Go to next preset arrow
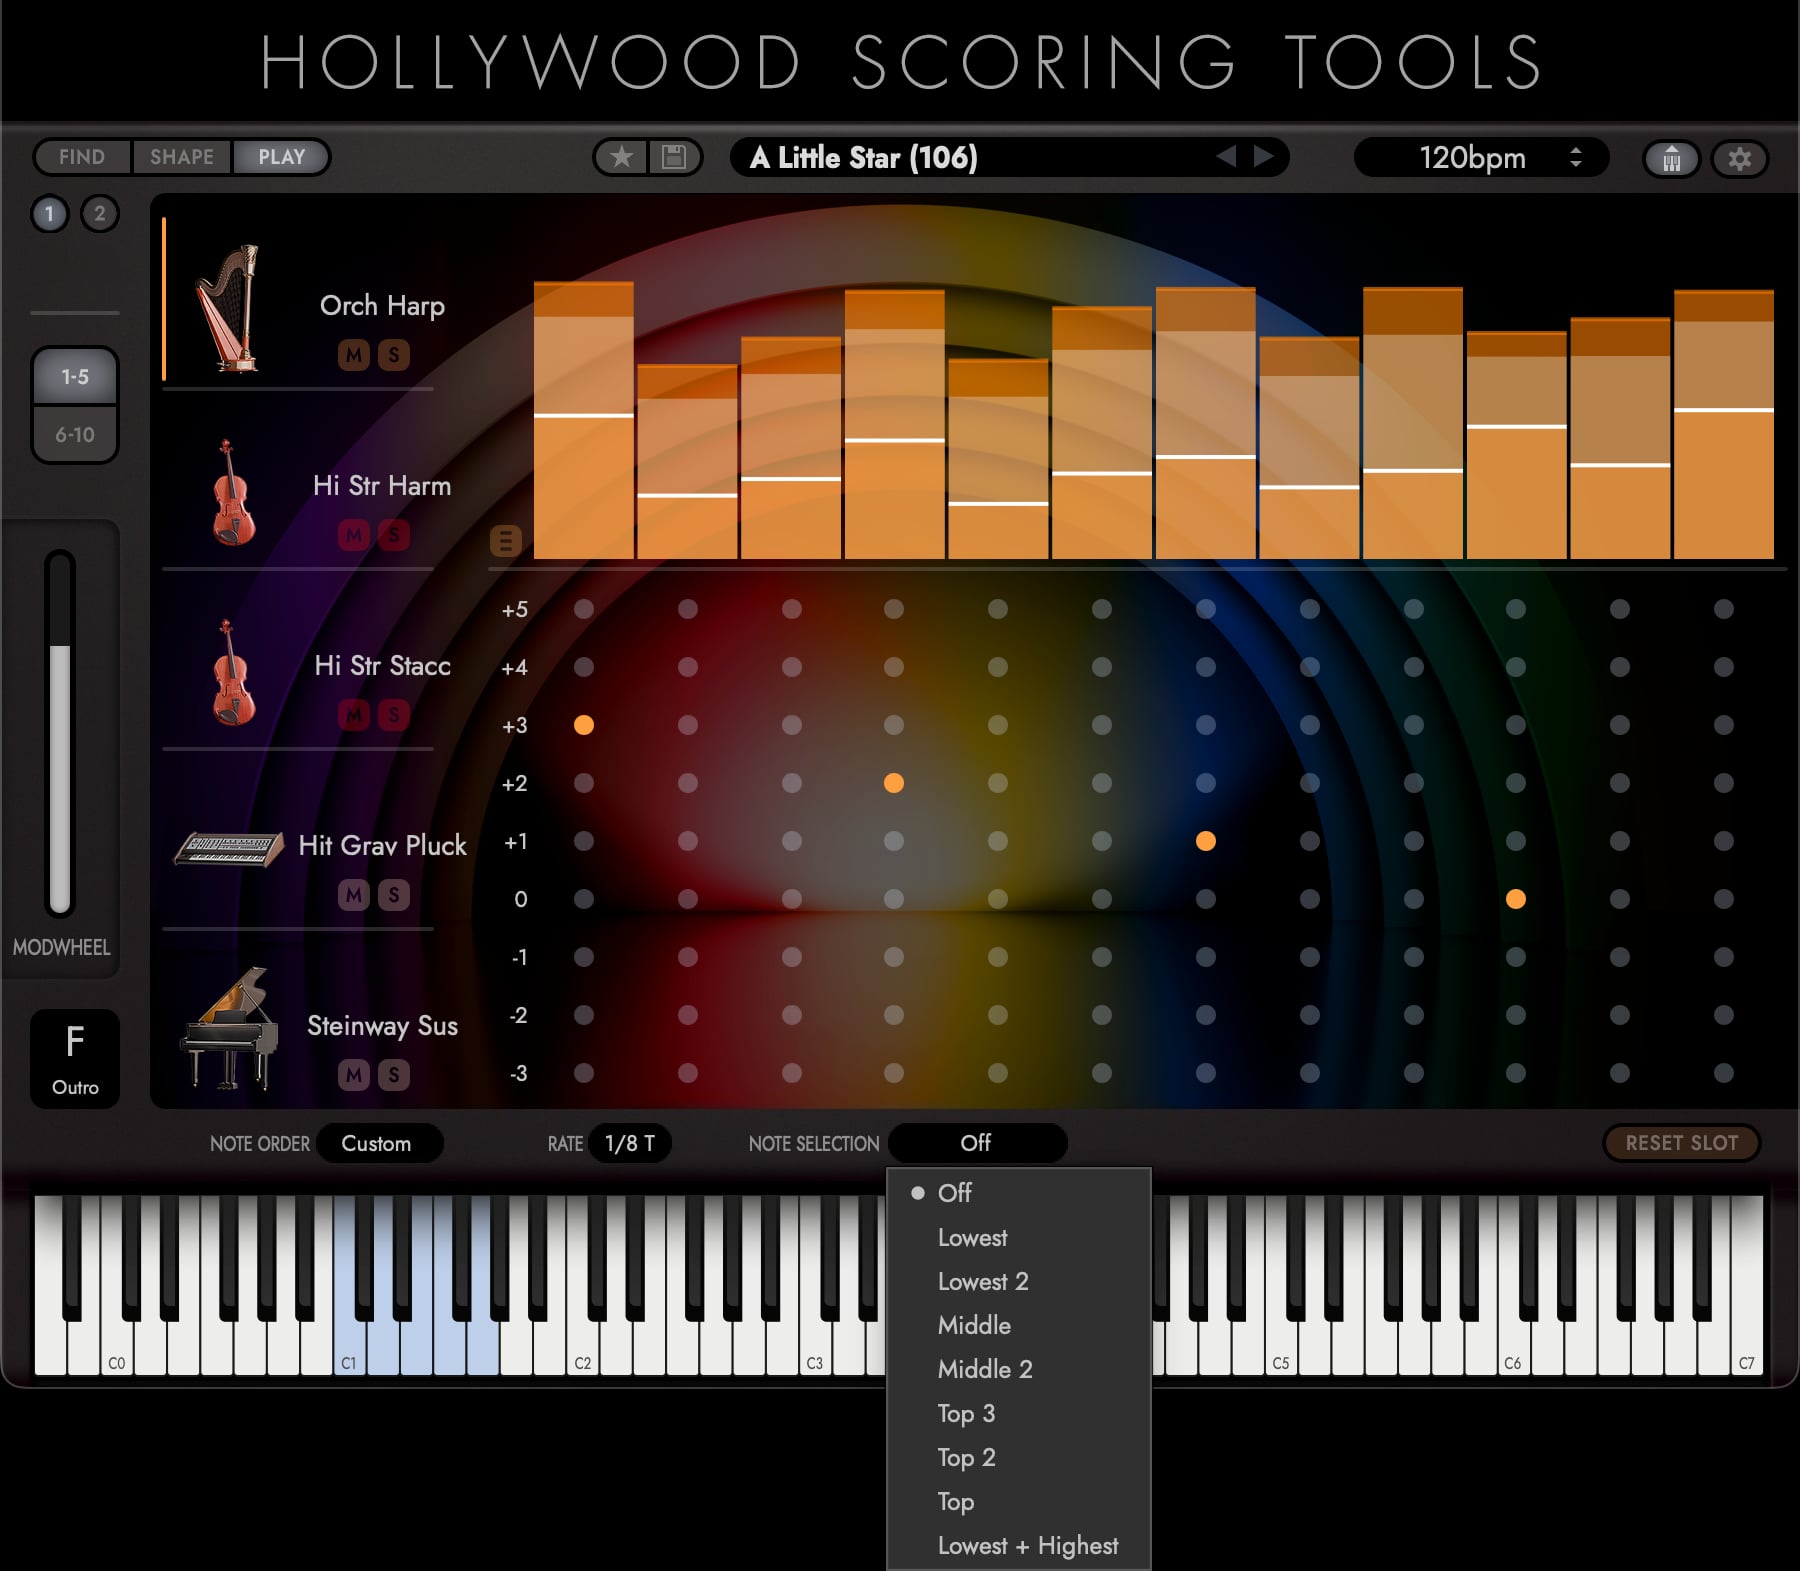 point(1264,156)
